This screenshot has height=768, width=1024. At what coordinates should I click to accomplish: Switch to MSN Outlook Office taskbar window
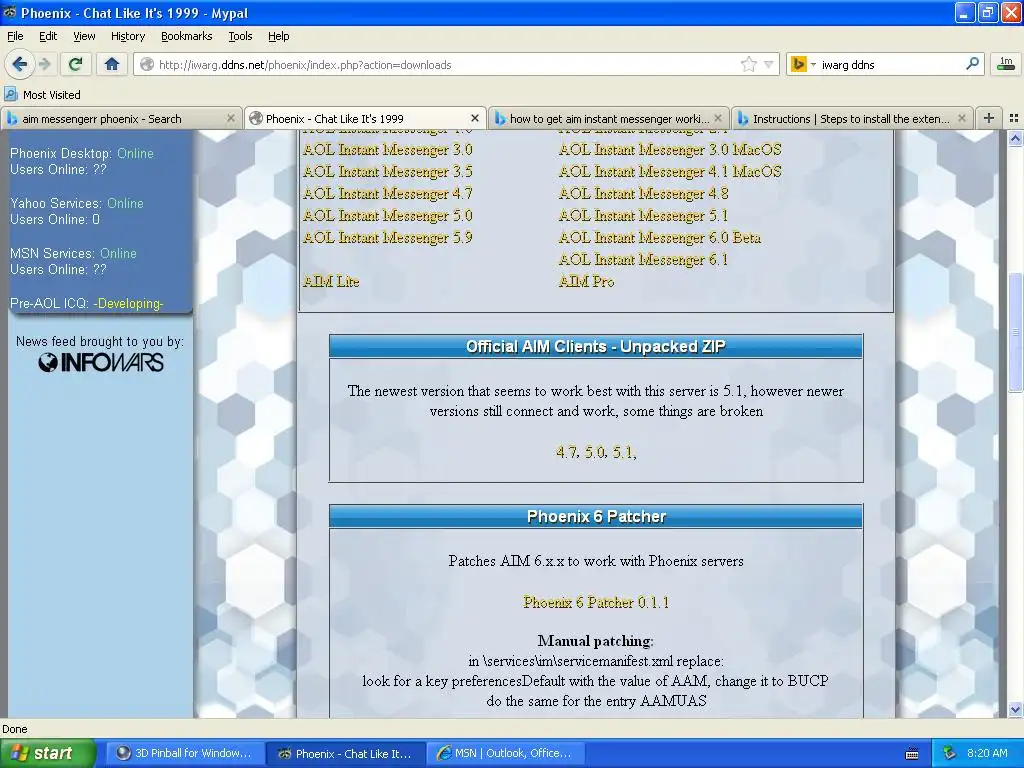[505, 753]
